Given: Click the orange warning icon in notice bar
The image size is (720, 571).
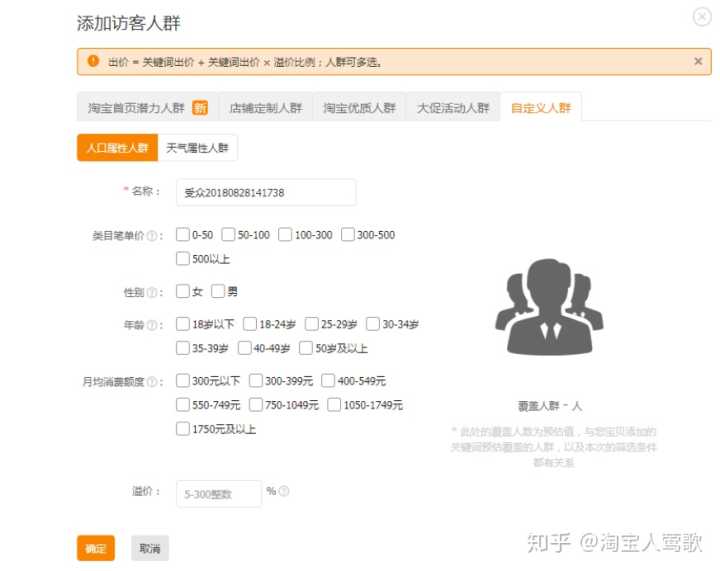Looking at the screenshot, I should click(x=93, y=61).
